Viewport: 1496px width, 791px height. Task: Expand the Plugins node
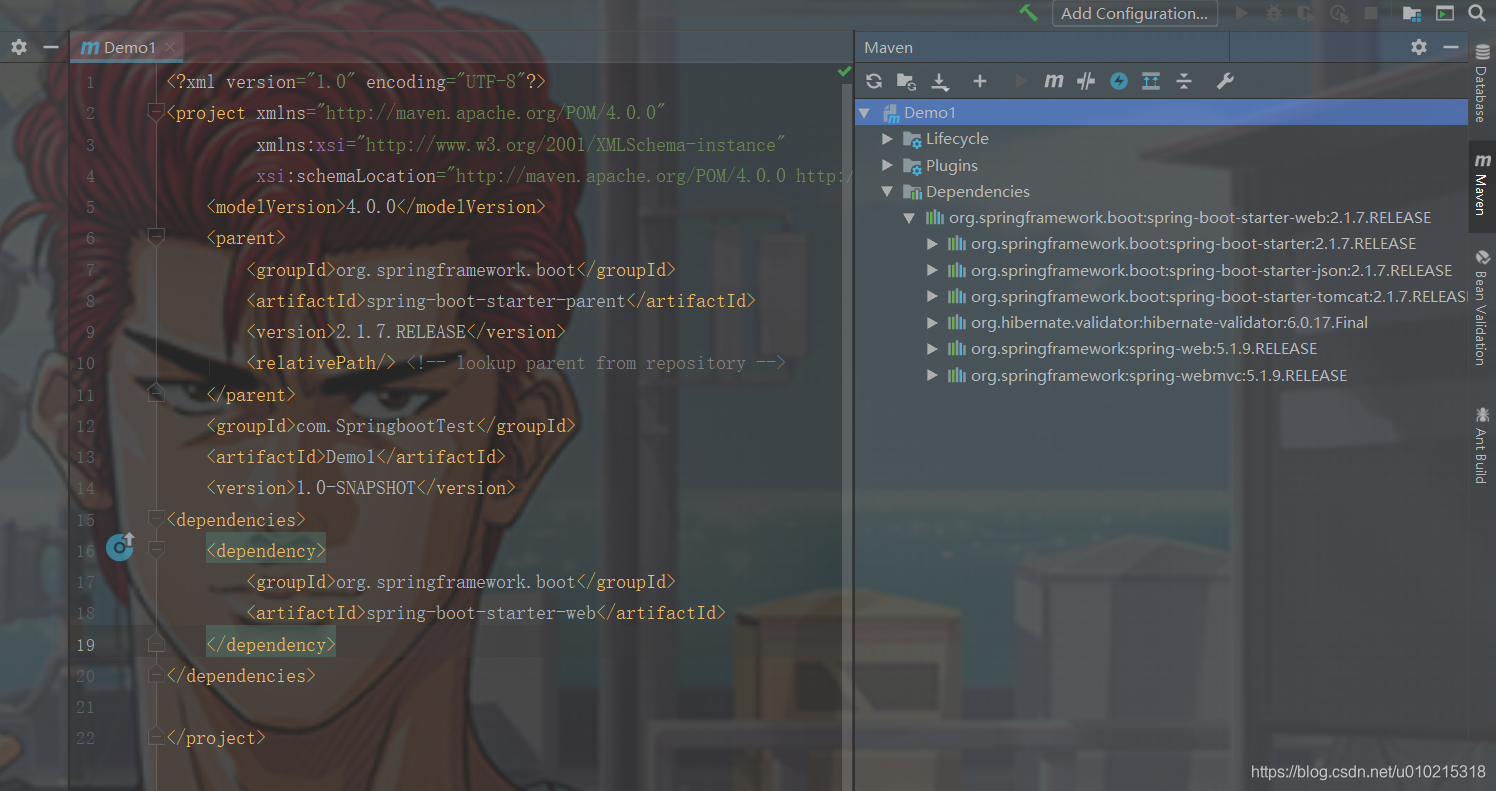[887, 165]
